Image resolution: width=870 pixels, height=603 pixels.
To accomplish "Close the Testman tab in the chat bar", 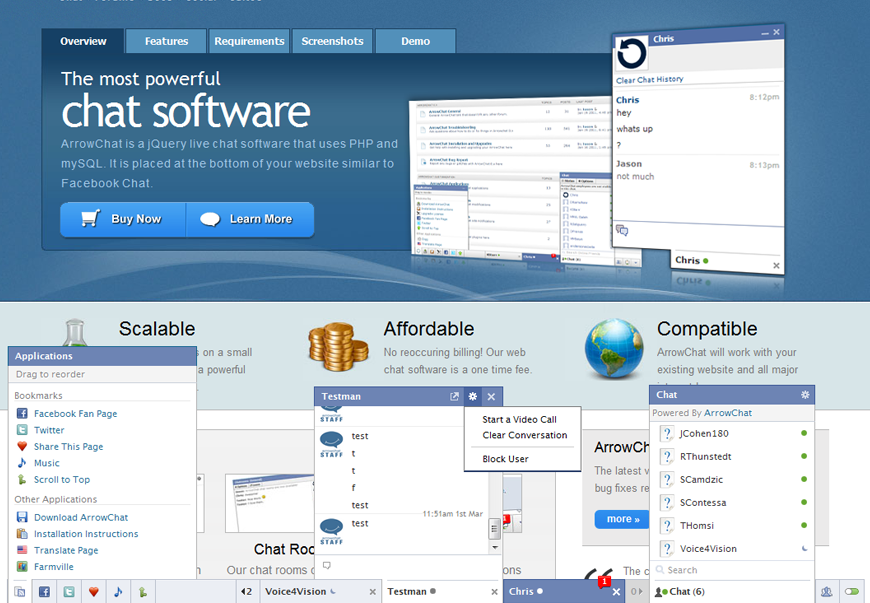I will click(494, 592).
